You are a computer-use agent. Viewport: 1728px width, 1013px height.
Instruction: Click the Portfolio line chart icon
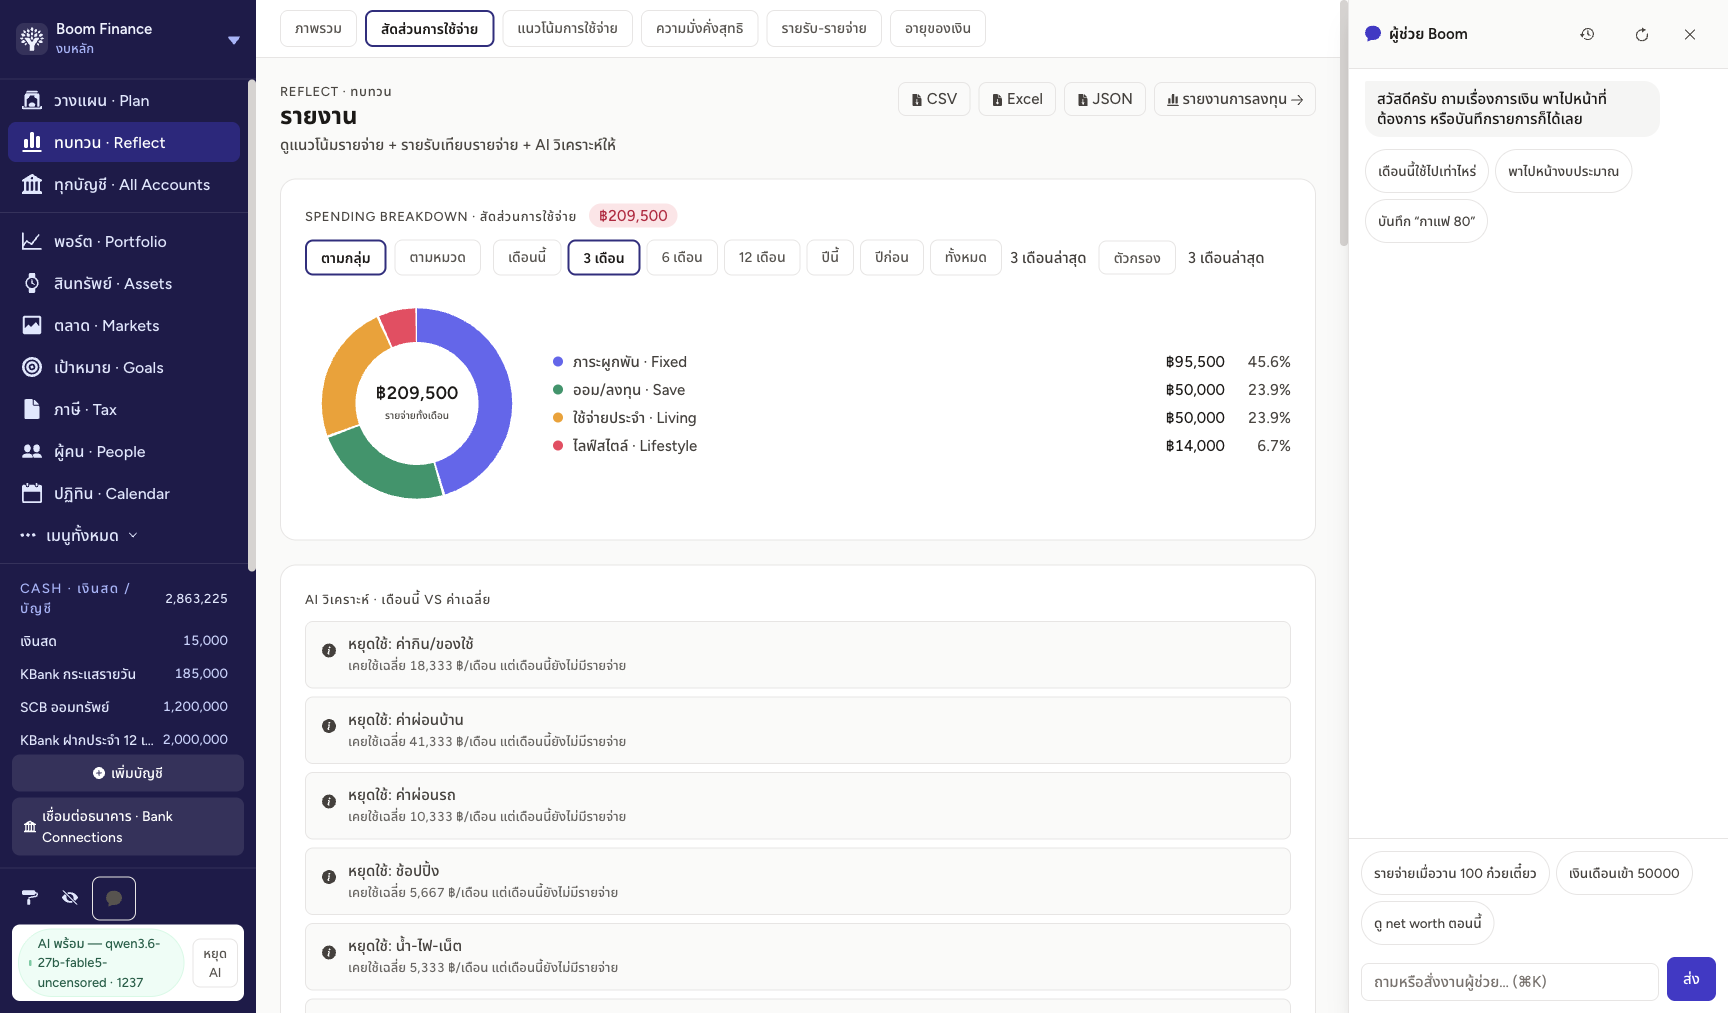pyautogui.click(x=32, y=241)
